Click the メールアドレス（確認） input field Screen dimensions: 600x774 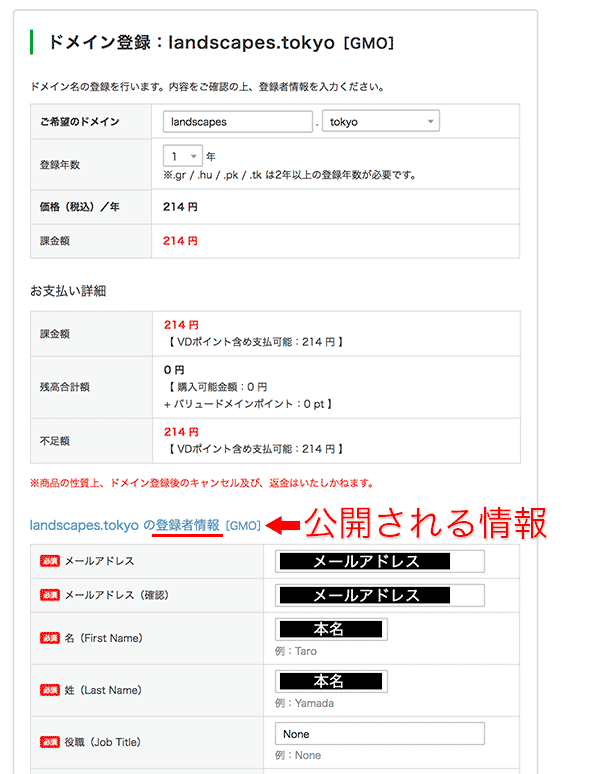(x=379, y=595)
